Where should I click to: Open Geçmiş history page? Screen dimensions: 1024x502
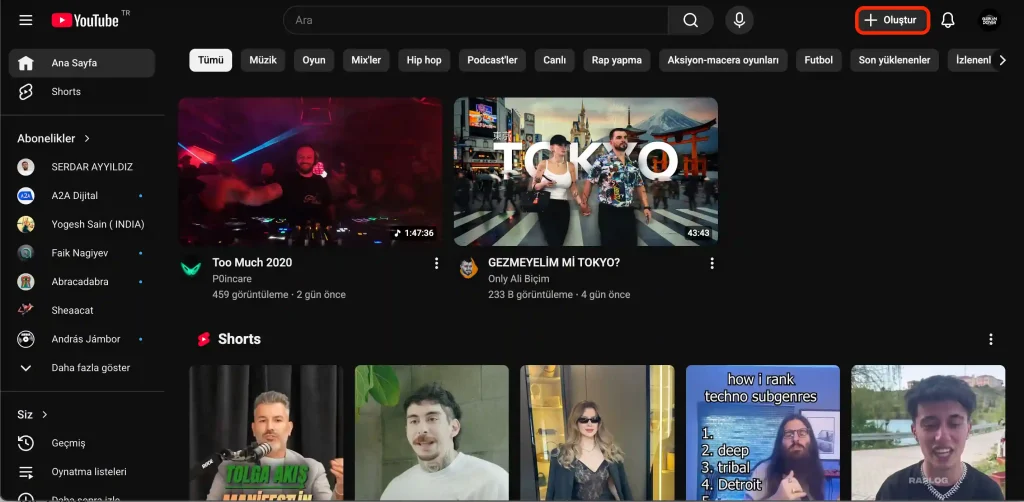(82, 443)
